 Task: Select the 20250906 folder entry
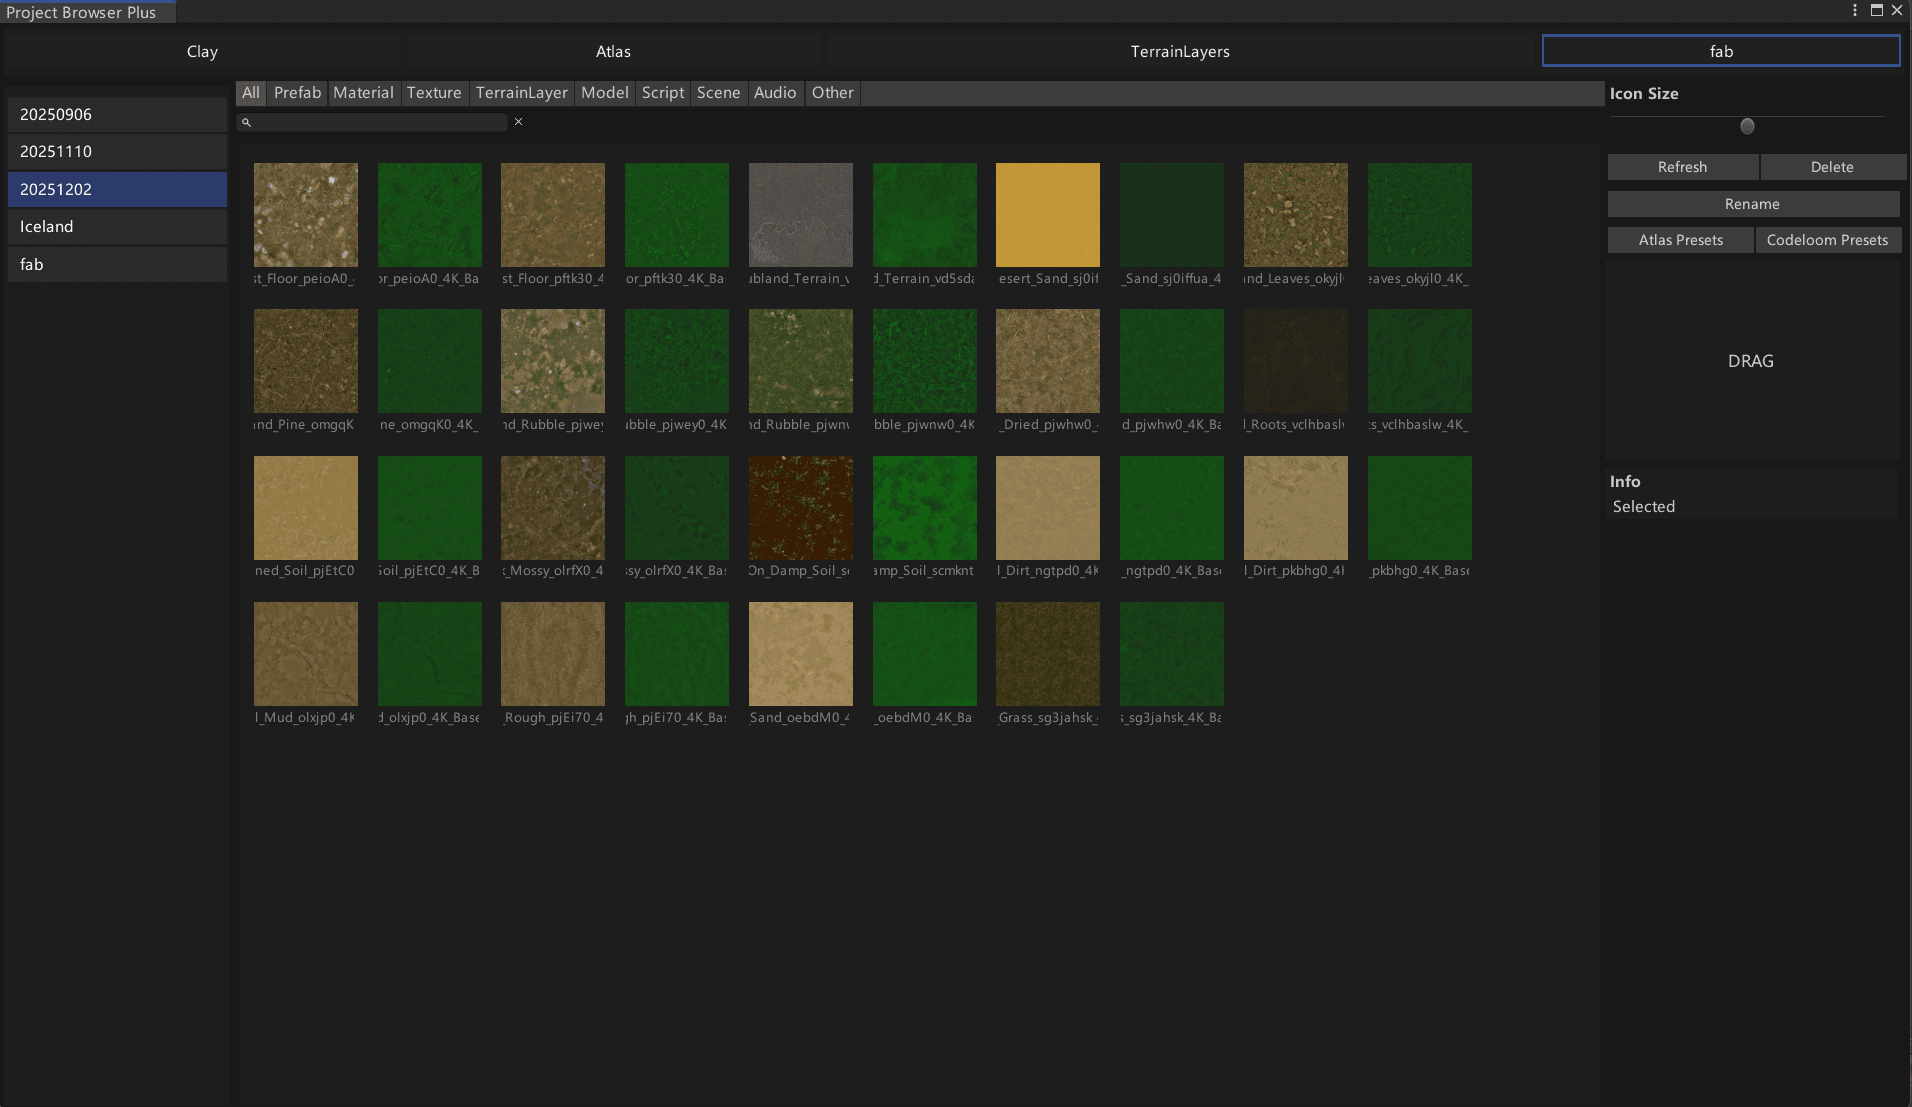(x=117, y=115)
